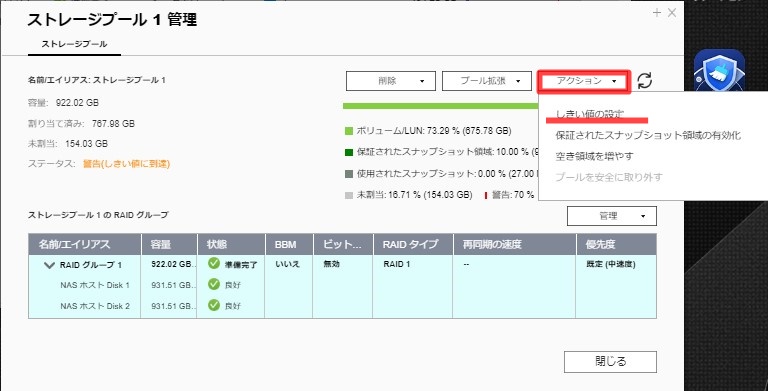Click the 準備完了 status text
Screen dimensions: 768x391
point(241,265)
